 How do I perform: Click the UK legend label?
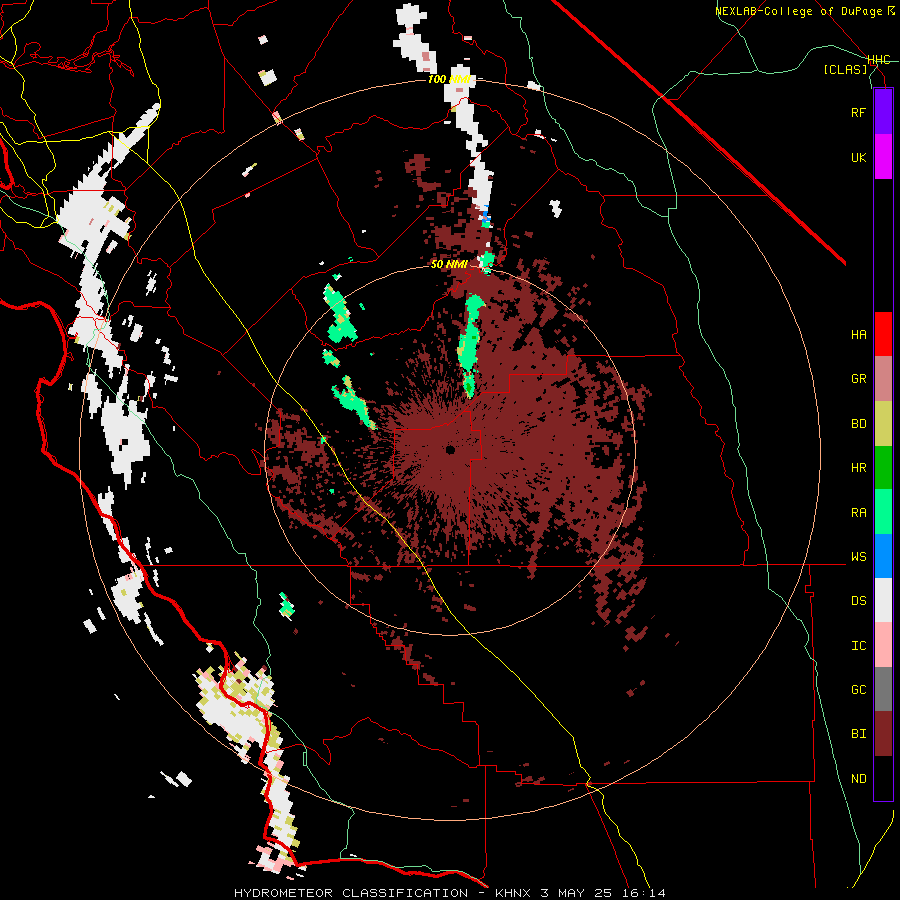[x=858, y=157]
